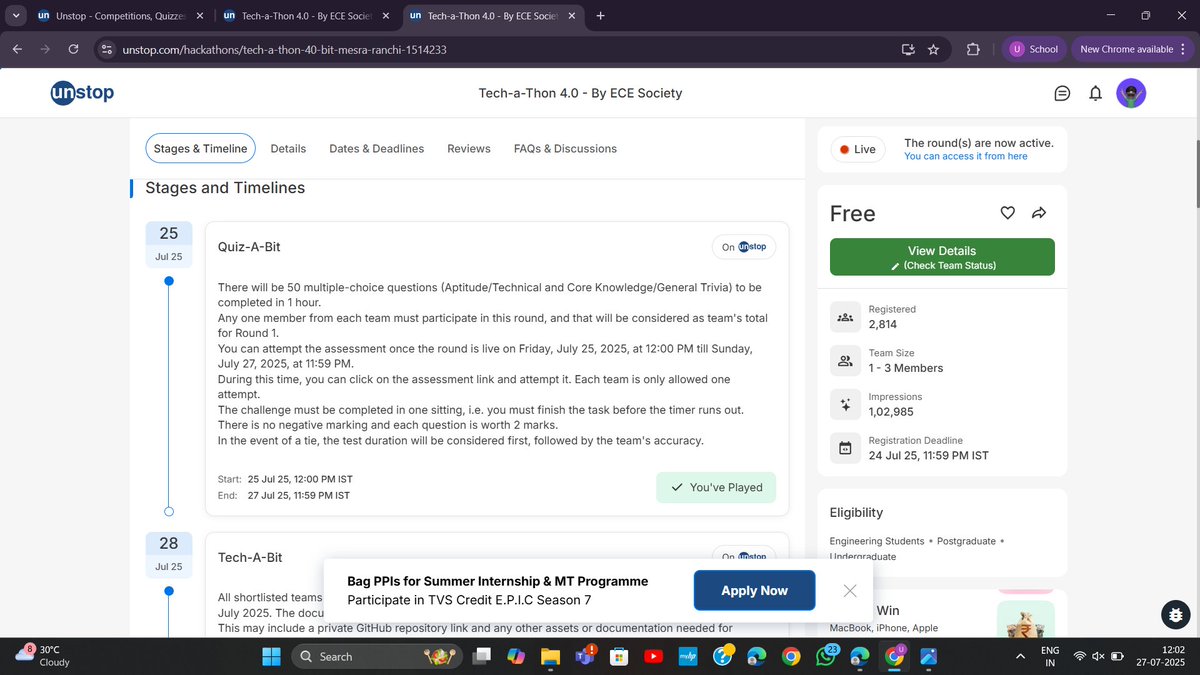1200x675 pixels.
Task: Click the Impressions sparkle icon
Action: [845, 404]
